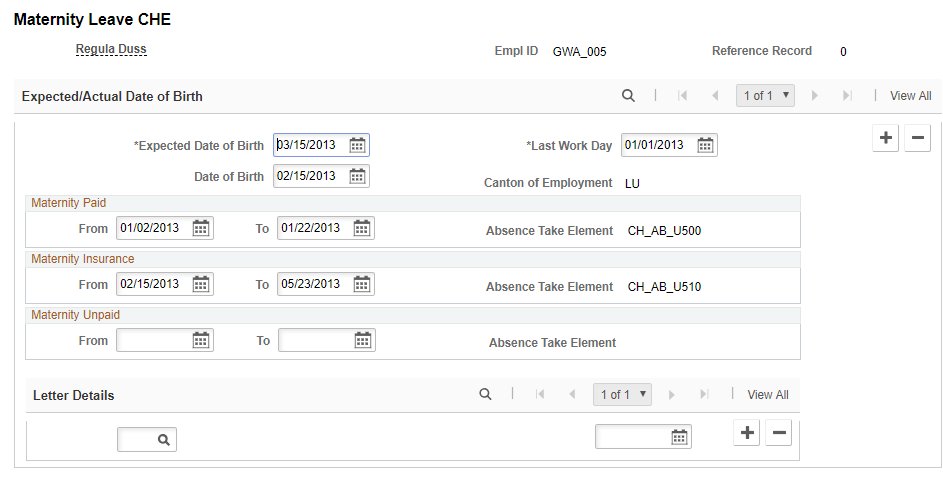Viewport: 943px width, 479px height.
Task: Open row selector dropdown in Expected/Actual Date of Birth
Action: coord(765,95)
